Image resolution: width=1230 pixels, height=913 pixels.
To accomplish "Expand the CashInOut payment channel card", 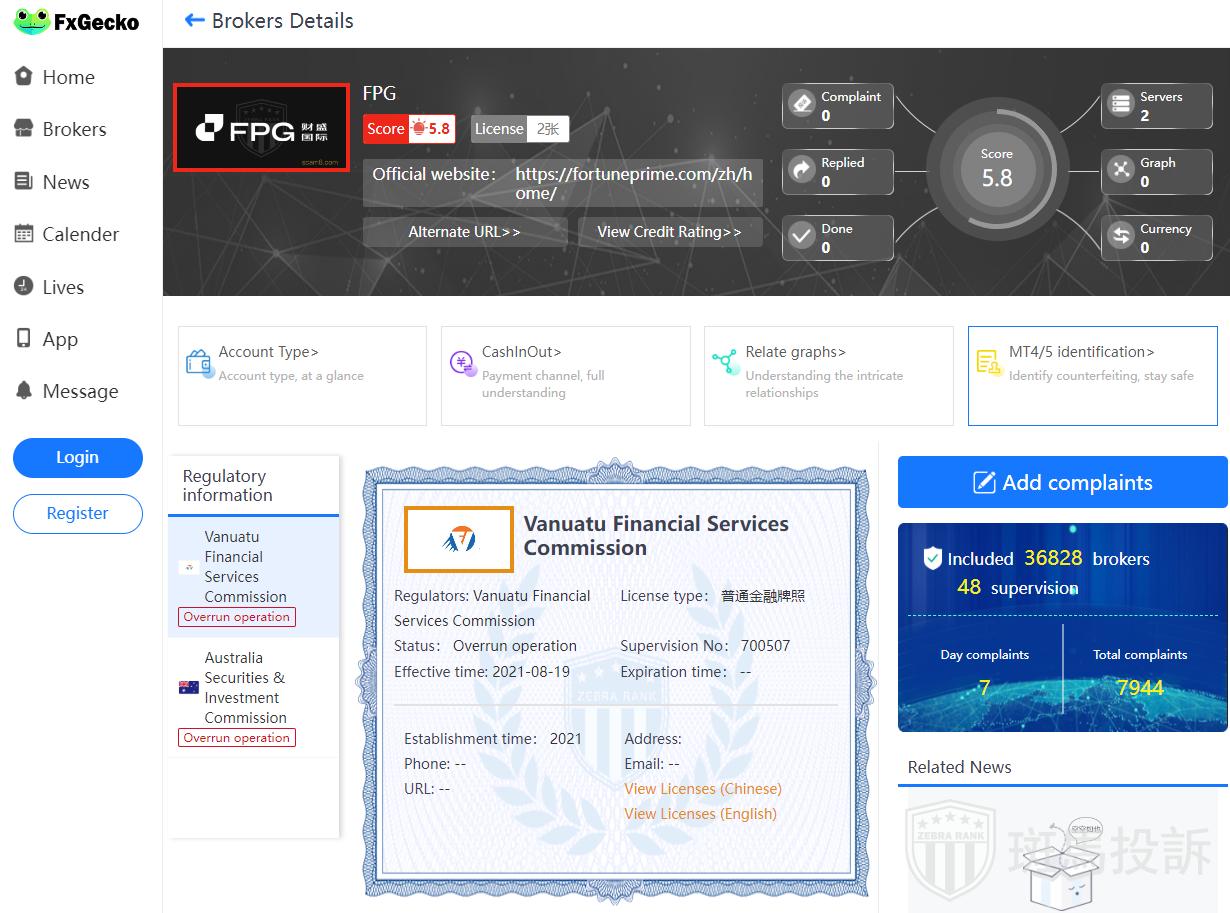I will click(565, 375).
